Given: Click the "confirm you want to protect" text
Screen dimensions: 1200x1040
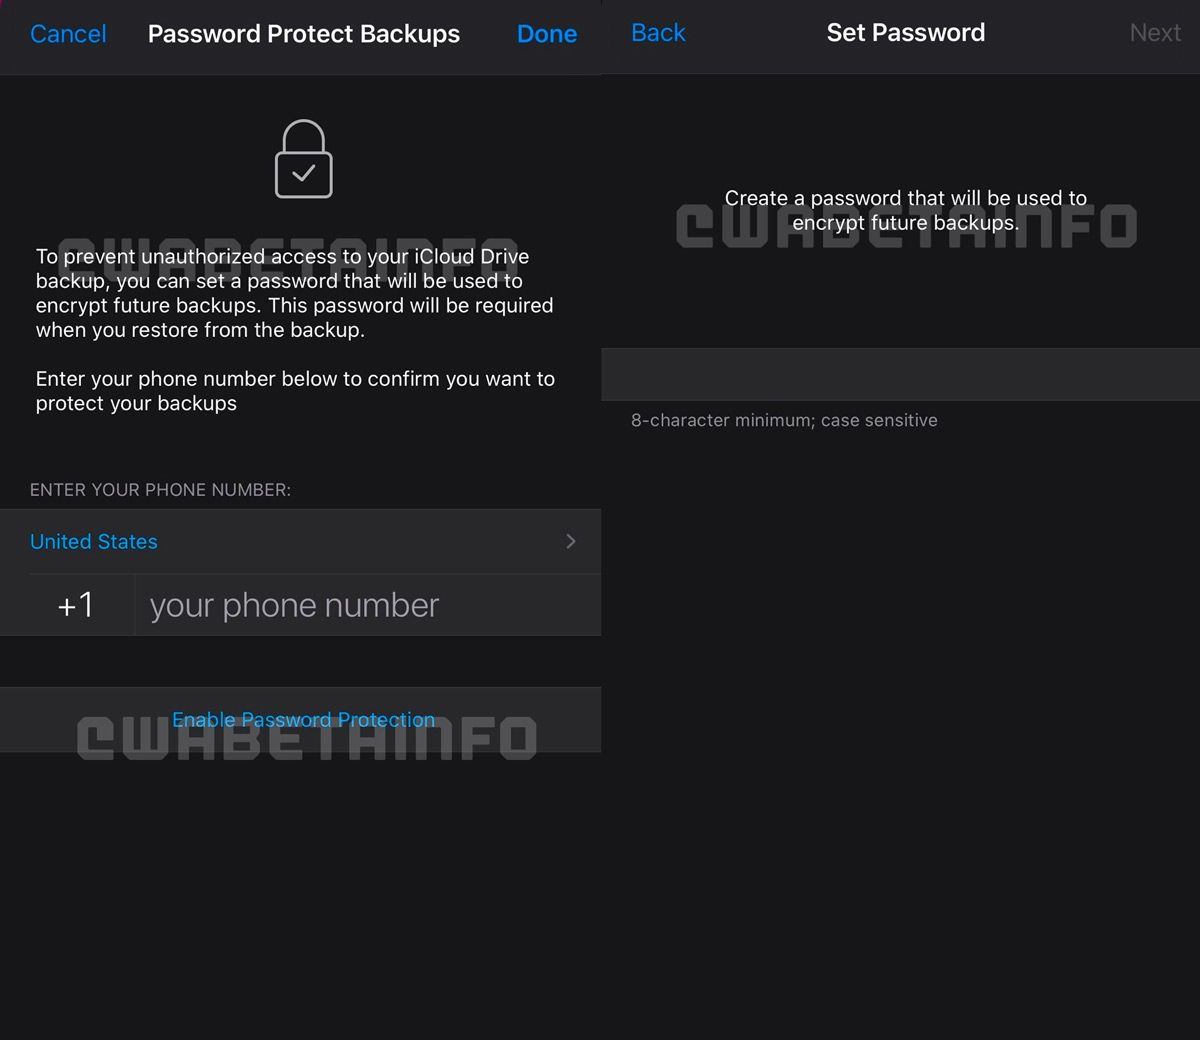Looking at the screenshot, I should 294,391.
